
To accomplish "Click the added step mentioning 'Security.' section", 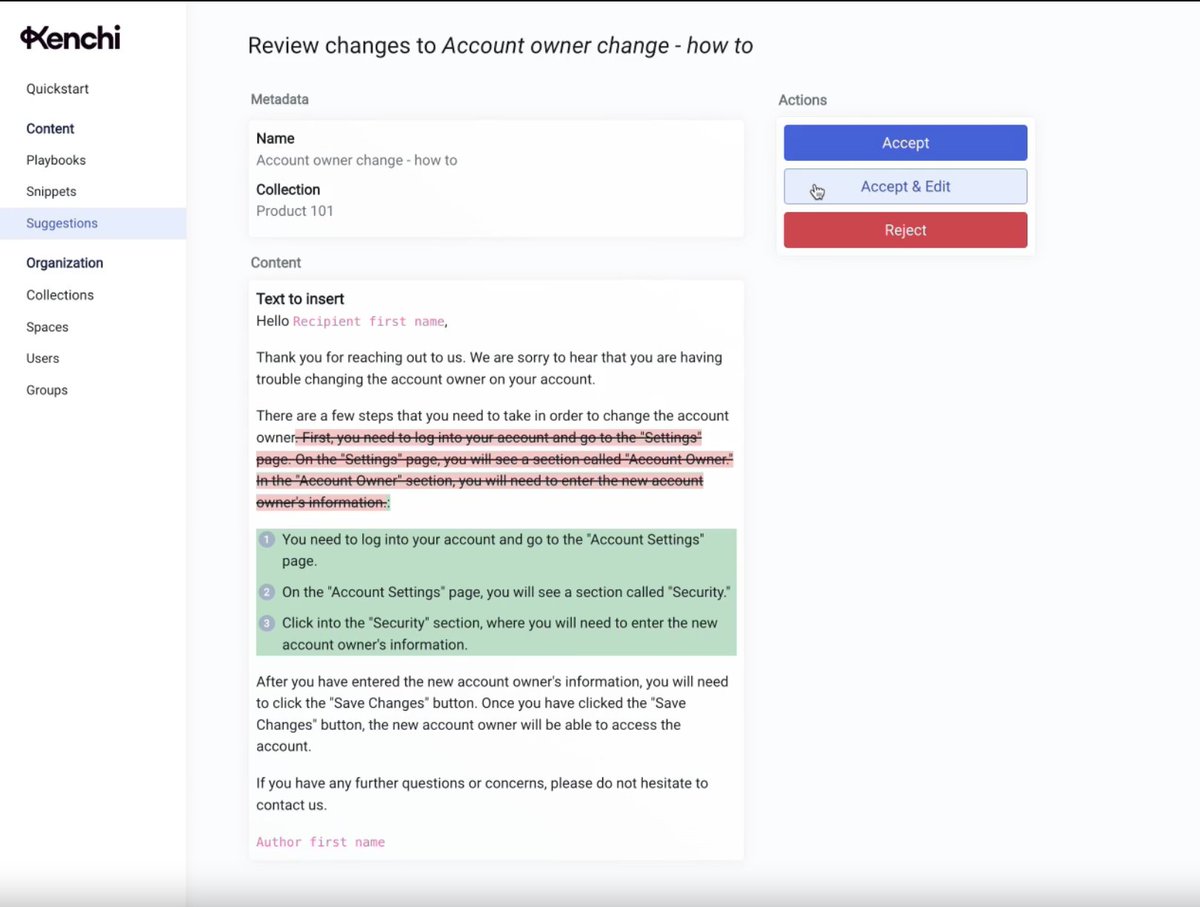I will pyautogui.click(x=506, y=592).
